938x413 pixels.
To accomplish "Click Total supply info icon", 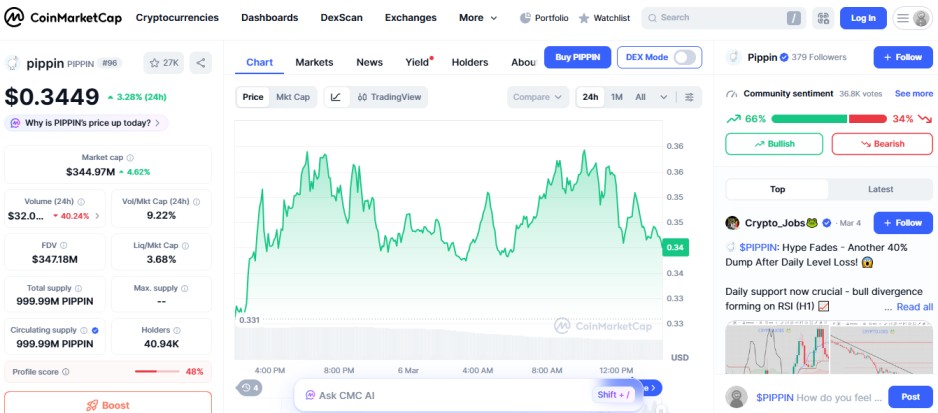I will [78, 289].
